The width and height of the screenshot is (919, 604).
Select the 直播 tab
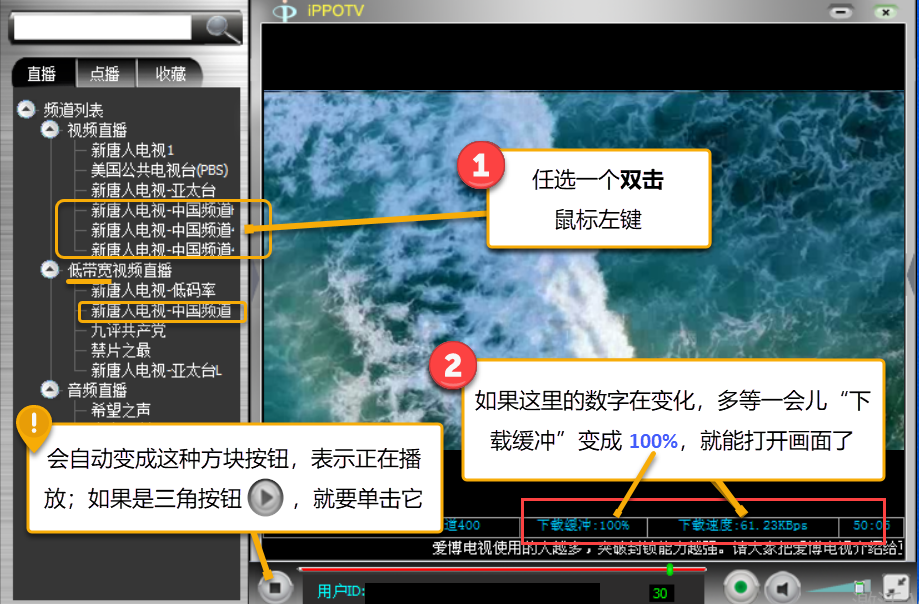click(42, 74)
